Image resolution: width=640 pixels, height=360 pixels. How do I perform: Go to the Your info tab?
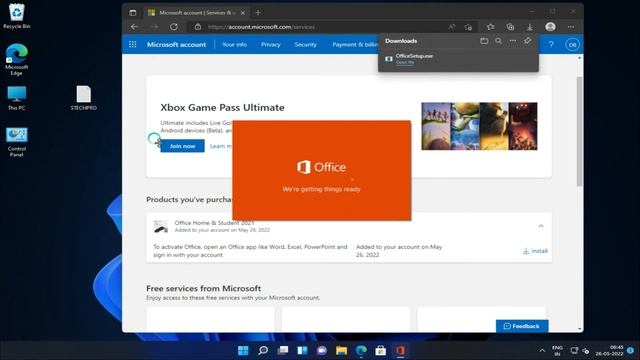click(x=234, y=44)
